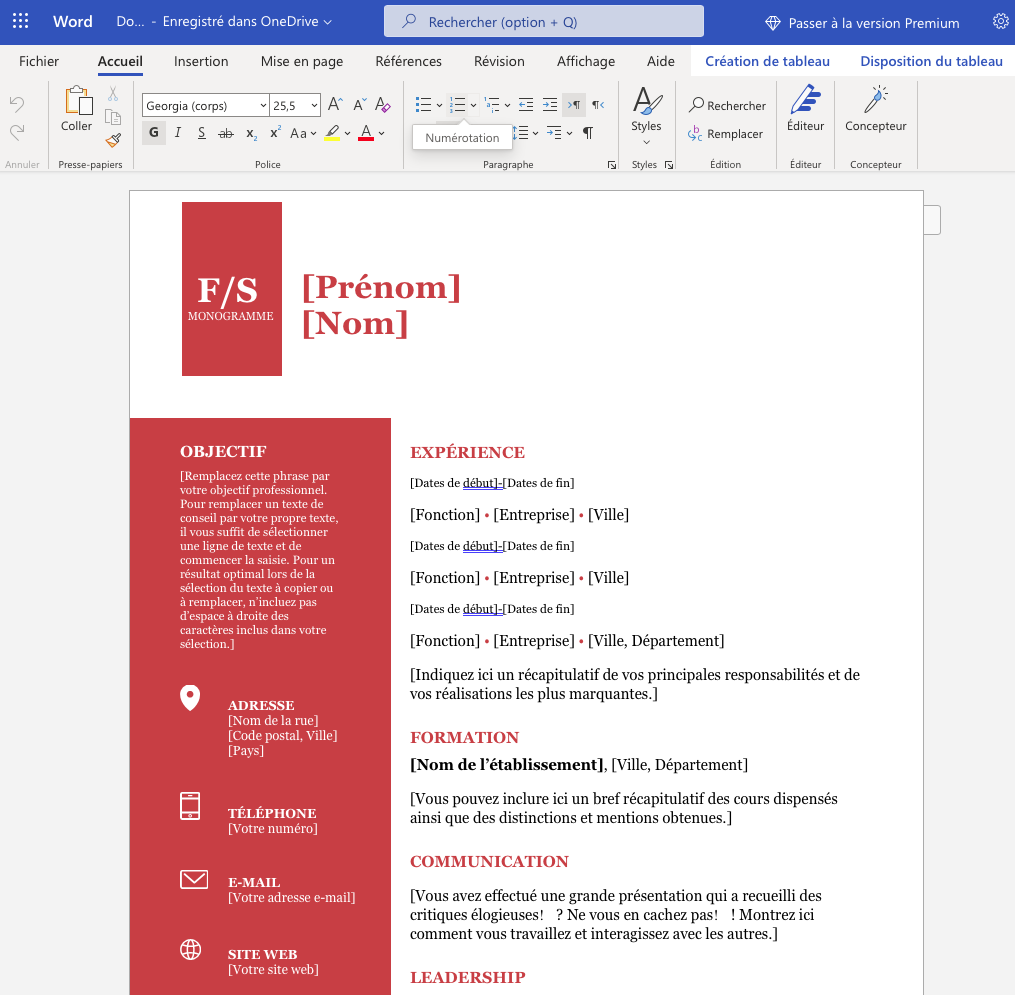This screenshot has width=1015, height=995.
Task: Toggle bold with the G button
Action: click(153, 133)
